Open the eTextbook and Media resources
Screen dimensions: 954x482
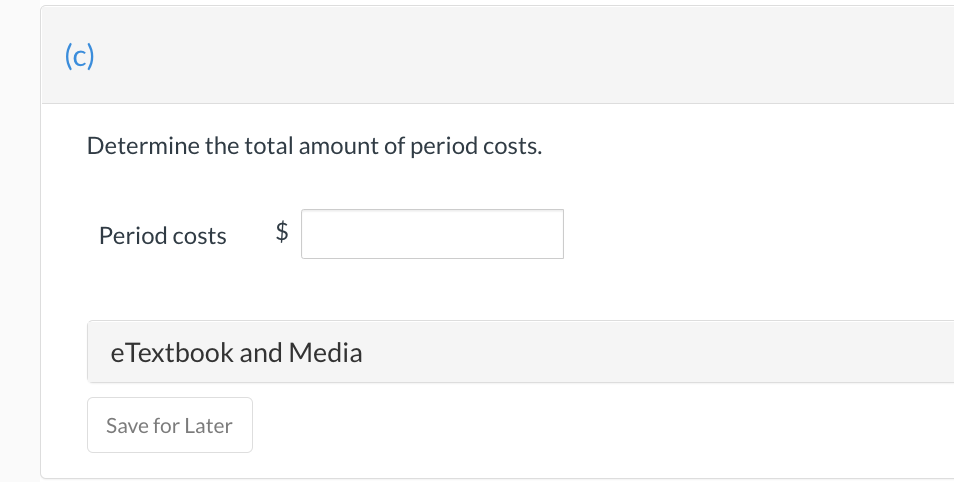click(237, 352)
